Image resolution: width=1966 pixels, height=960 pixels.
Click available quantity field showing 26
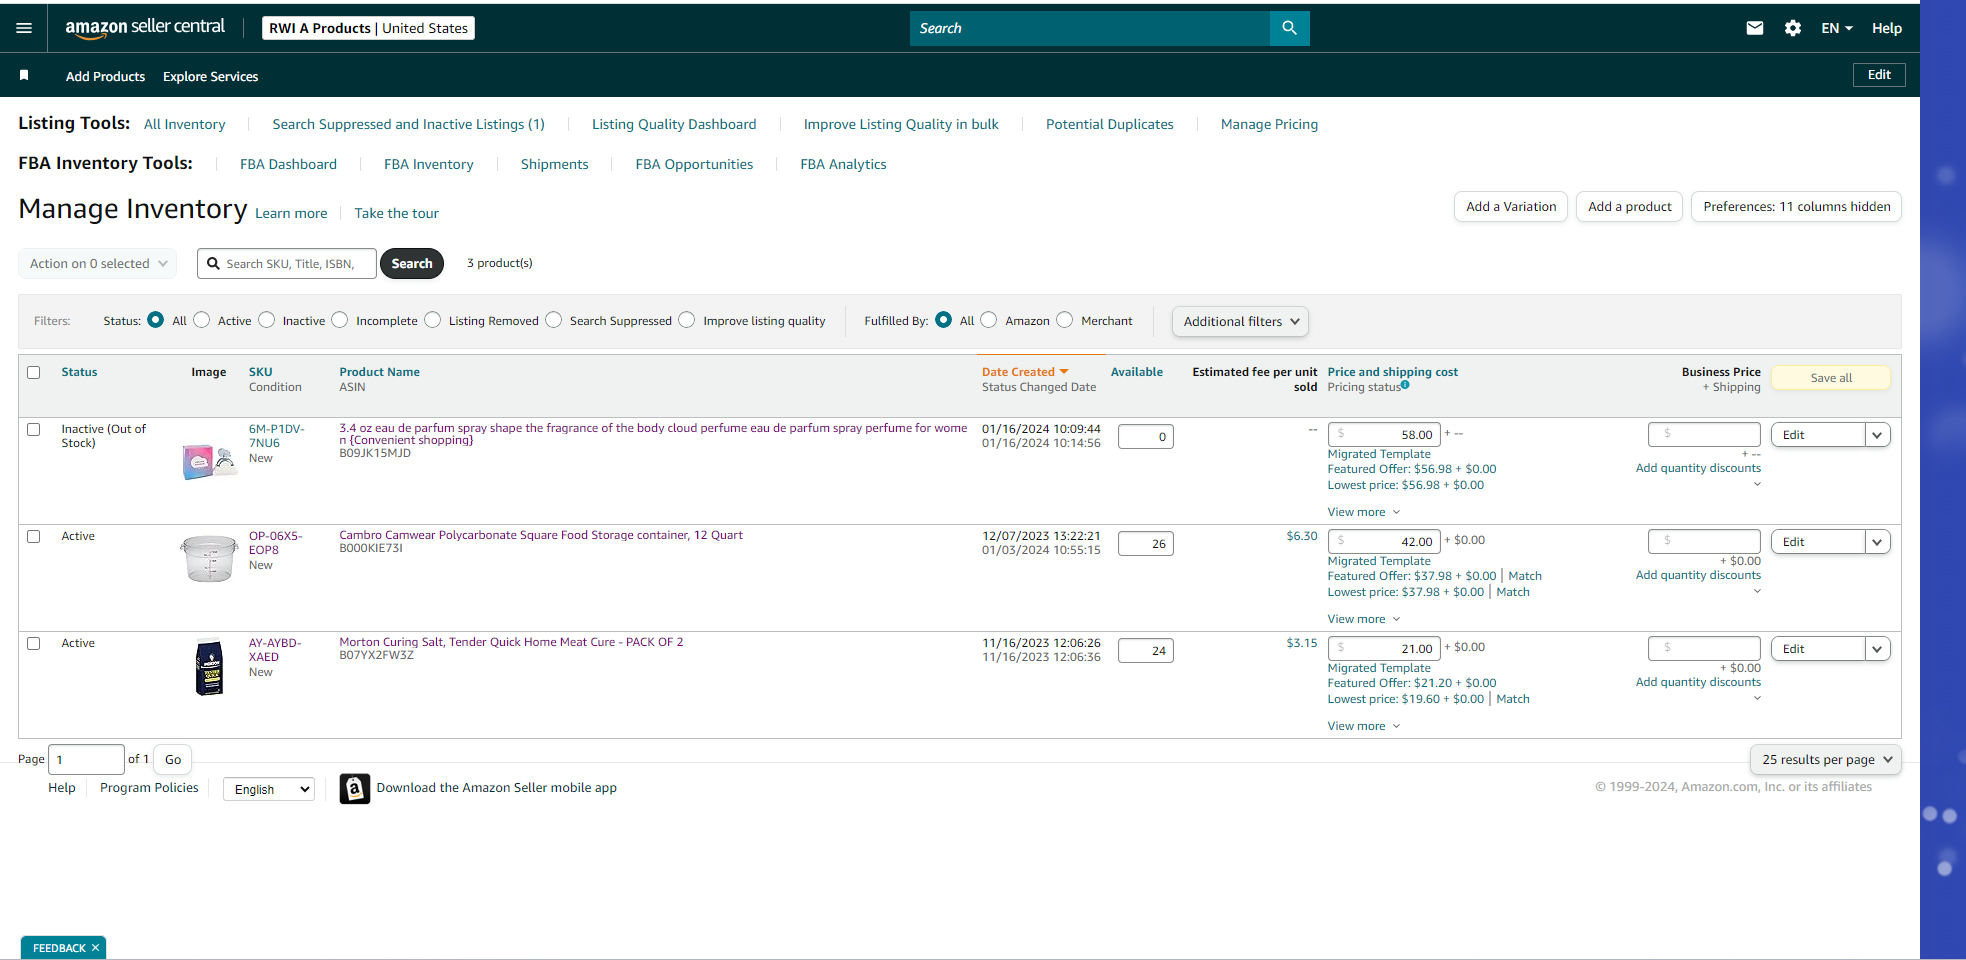[1146, 544]
